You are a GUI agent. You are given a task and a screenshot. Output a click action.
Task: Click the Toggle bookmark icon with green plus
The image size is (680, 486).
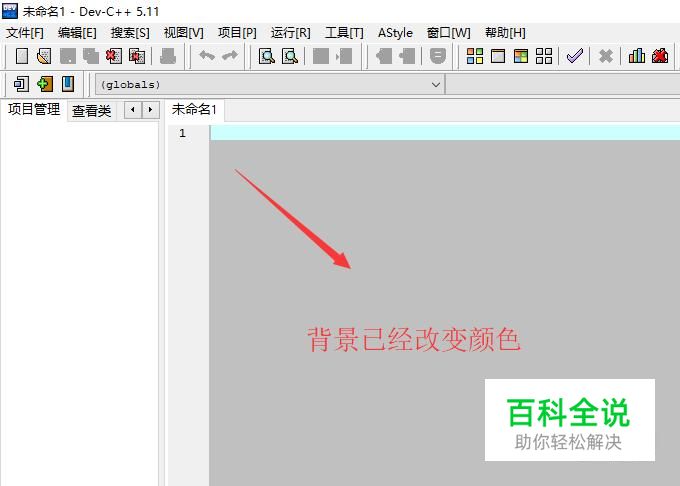pos(45,84)
